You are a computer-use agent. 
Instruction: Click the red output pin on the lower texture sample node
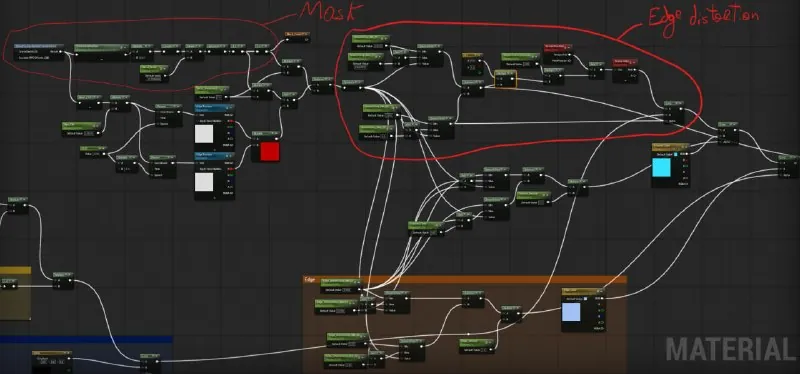point(232,168)
